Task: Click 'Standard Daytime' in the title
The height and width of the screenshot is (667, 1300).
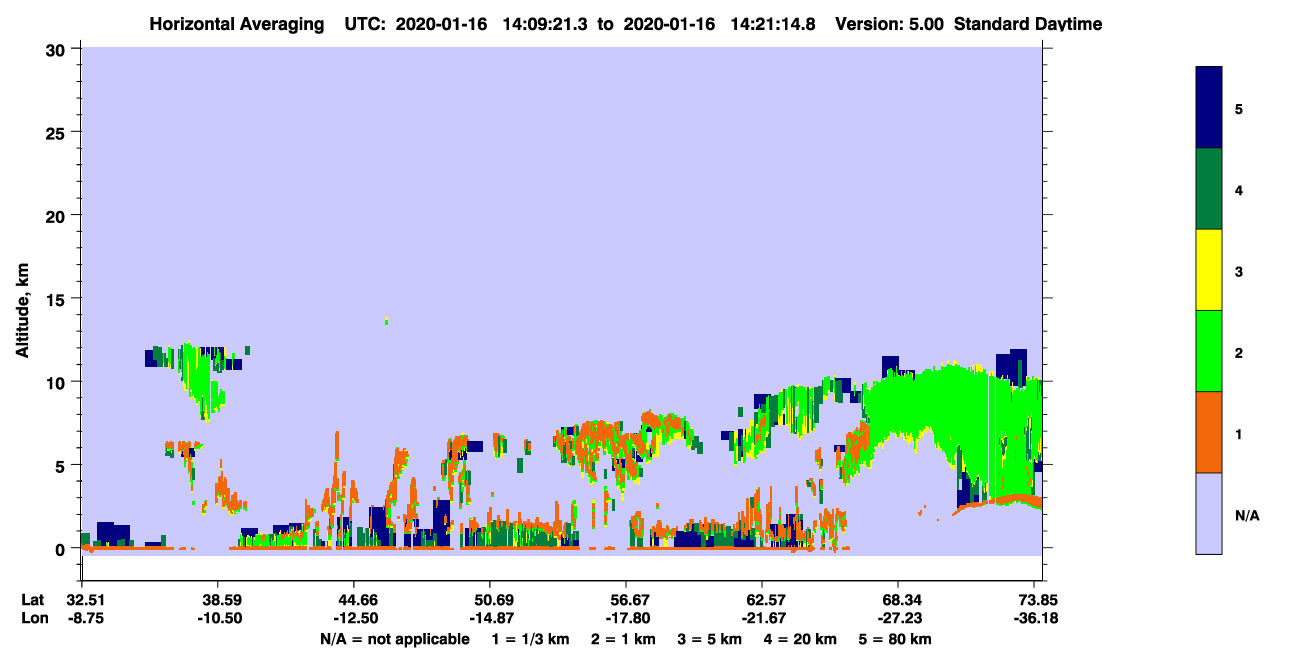Action: coord(1028,24)
